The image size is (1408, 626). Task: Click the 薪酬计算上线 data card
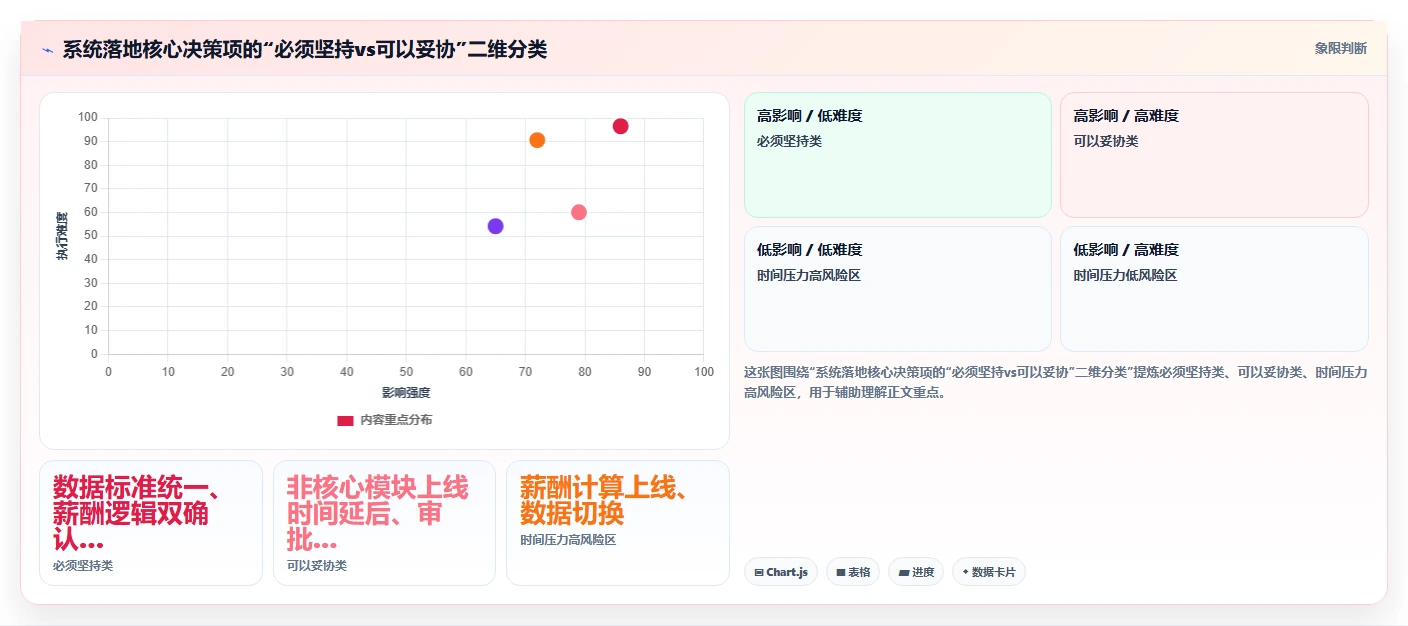click(x=618, y=523)
